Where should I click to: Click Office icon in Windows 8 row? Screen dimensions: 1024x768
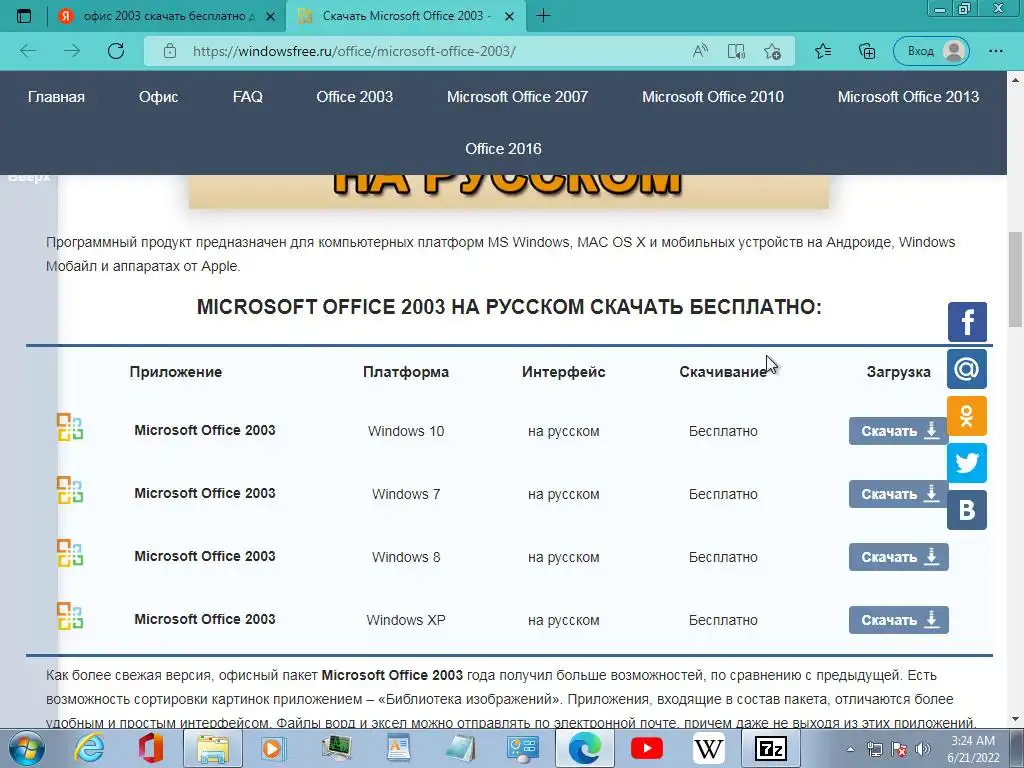(x=70, y=552)
